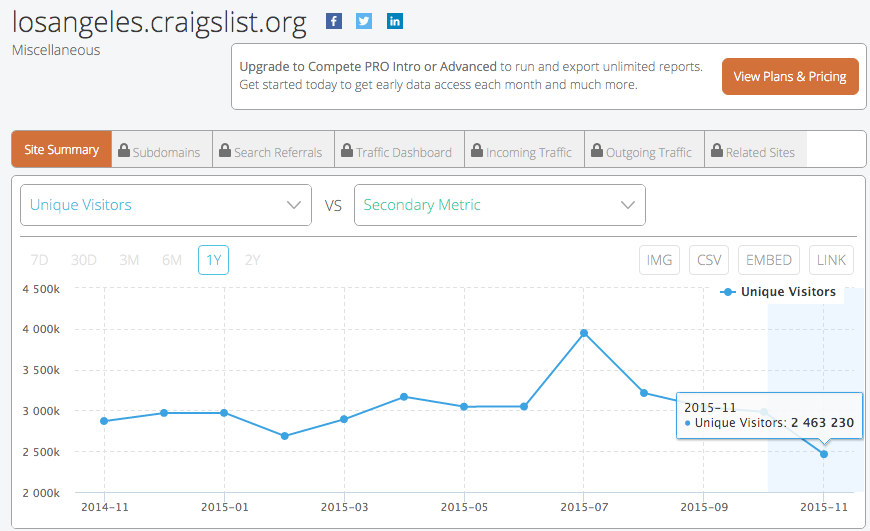Select the 1Y time range
The image size is (870, 531).
tap(214, 260)
